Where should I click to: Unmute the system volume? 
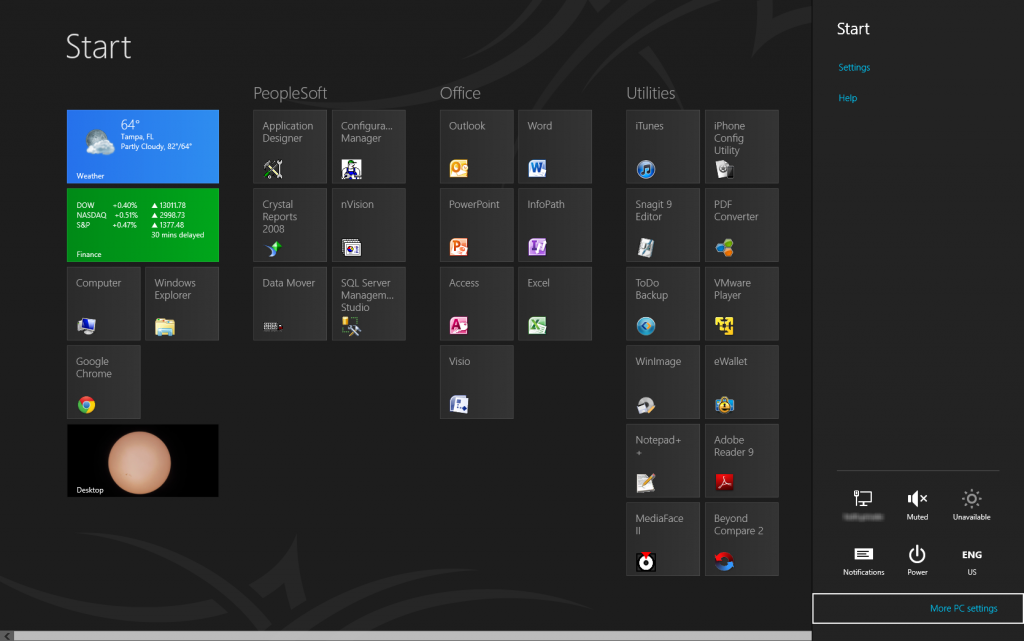(917, 503)
